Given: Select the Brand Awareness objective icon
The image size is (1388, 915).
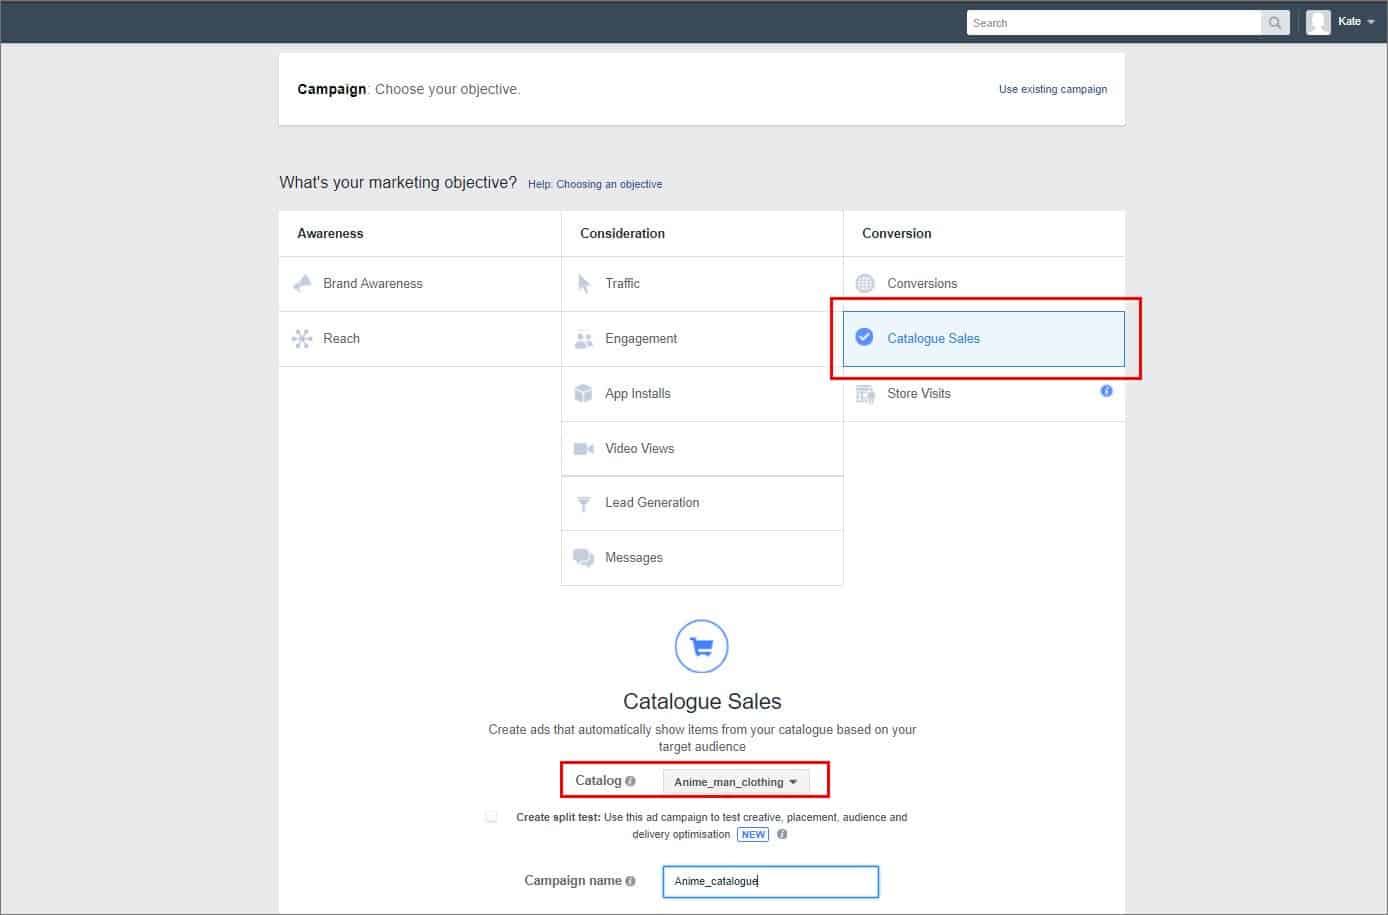Looking at the screenshot, I should point(303,283).
